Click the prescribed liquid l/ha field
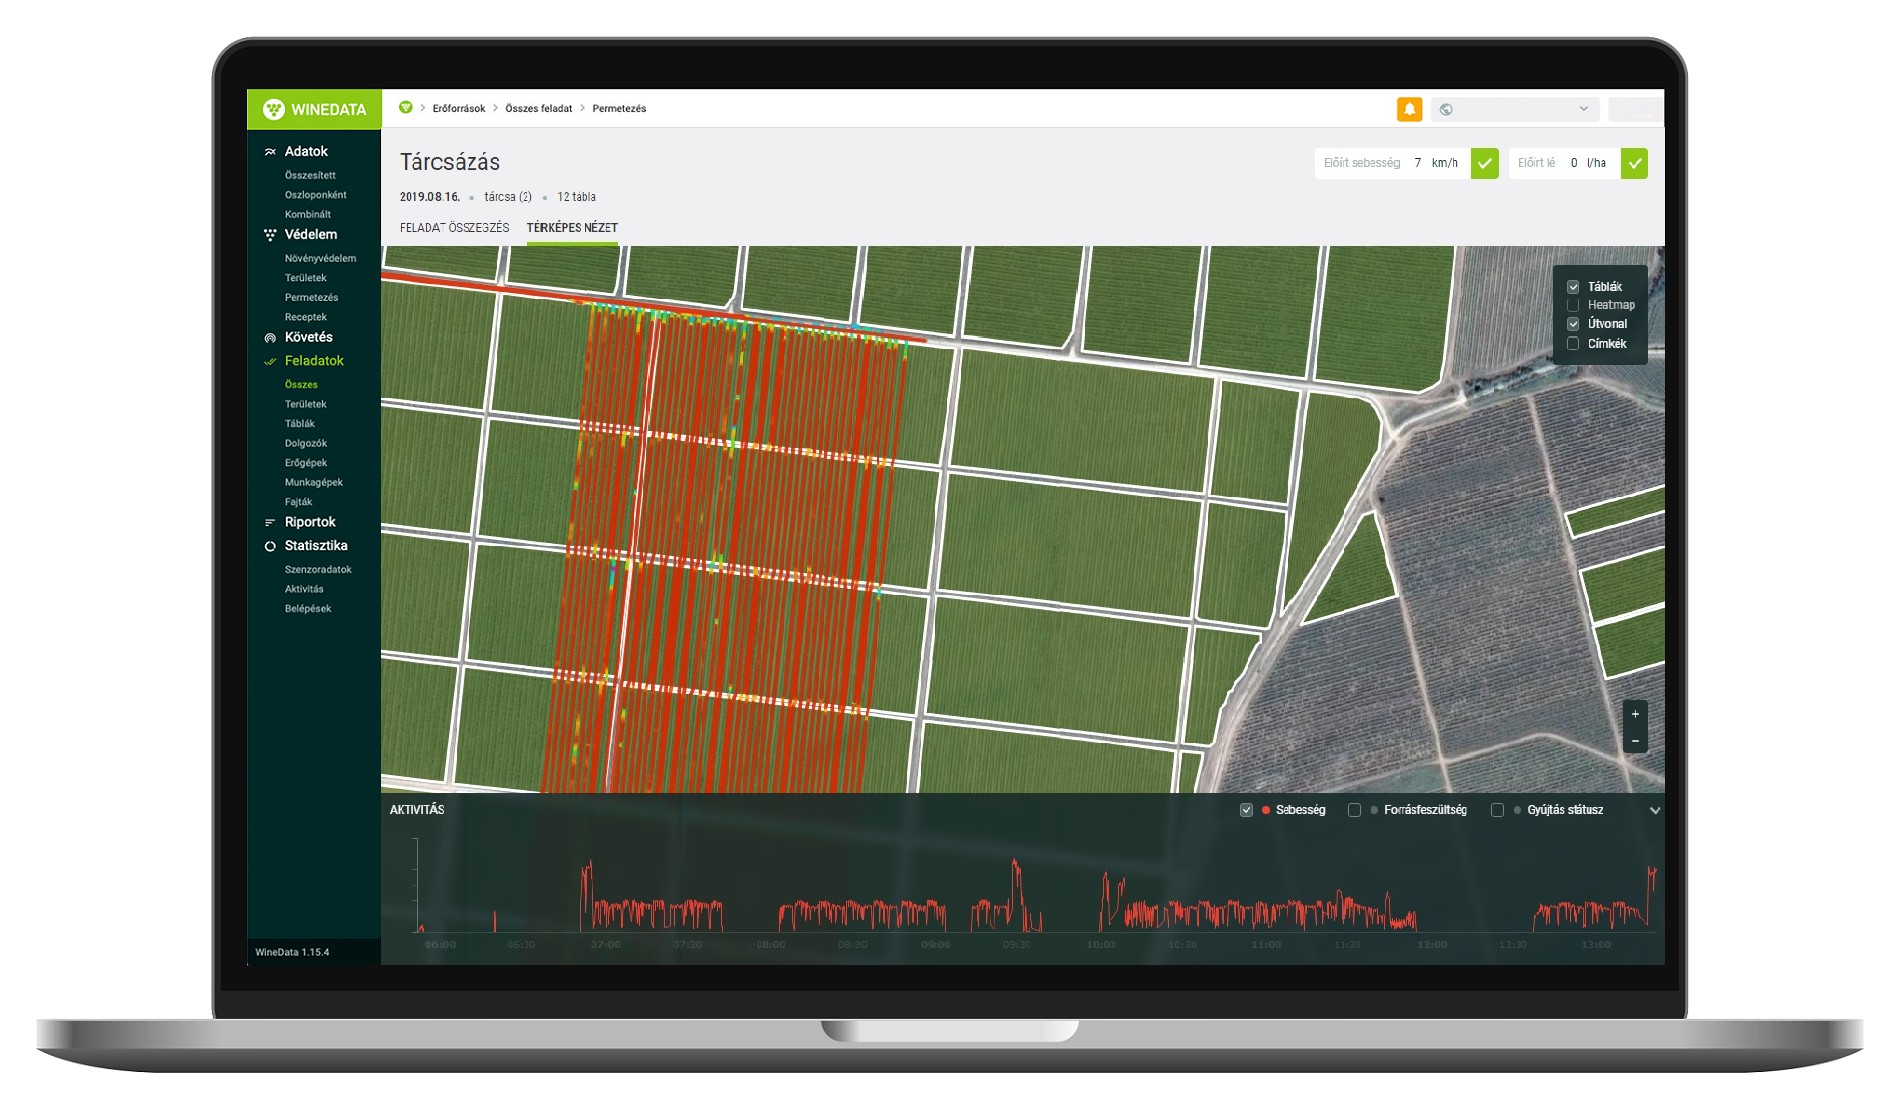Image resolution: width=1900 pixels, height=1110 pixels. click(1564, 163)
